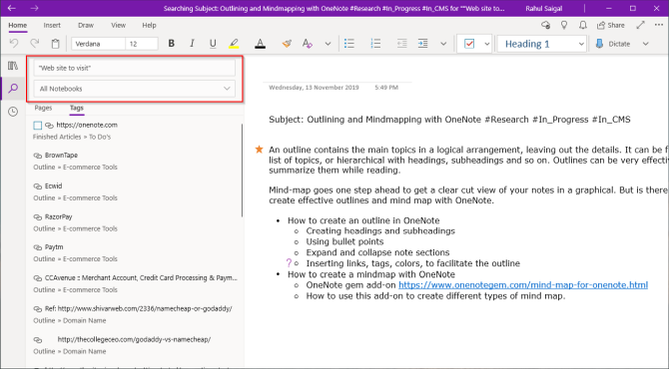This screenshot has height=369, width=669.
Task: Redo the last action
Action: [35, 44]
